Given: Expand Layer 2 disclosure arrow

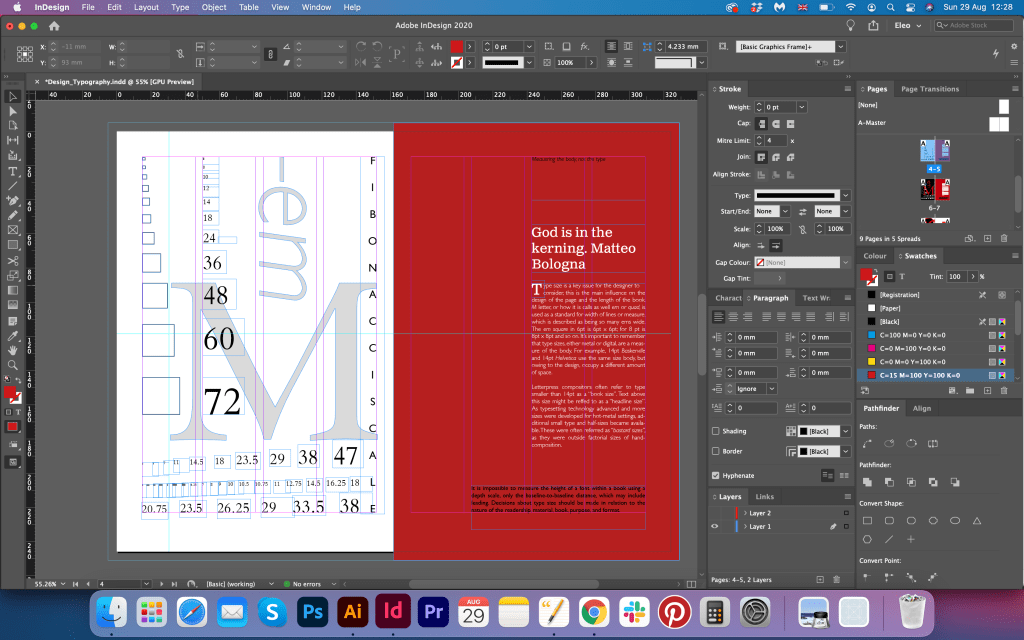Looking at the screenshot, I should click(x=745, y=513).
